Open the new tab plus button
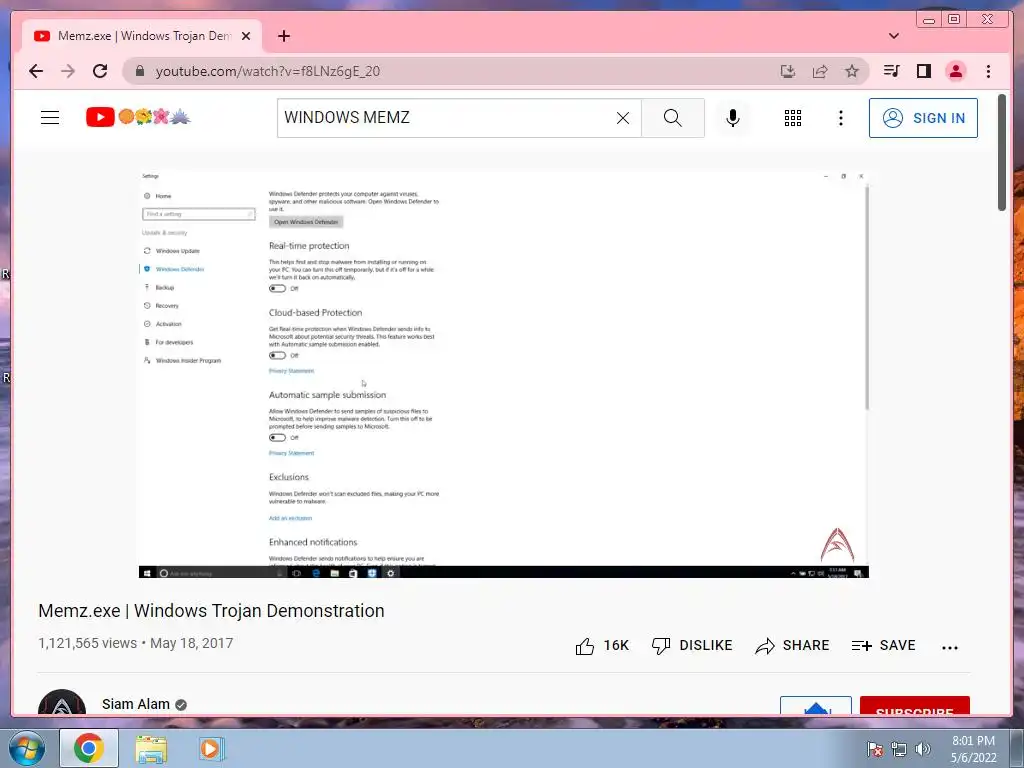 [x=283, y=36]
